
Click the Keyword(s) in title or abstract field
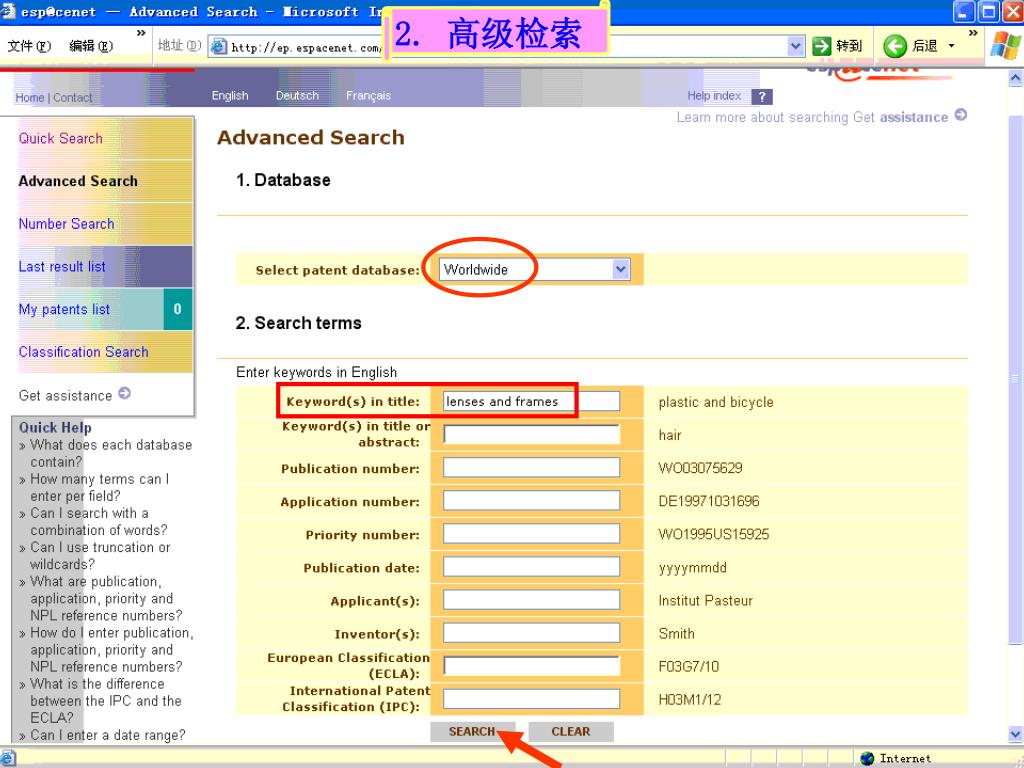pos(532,434)
